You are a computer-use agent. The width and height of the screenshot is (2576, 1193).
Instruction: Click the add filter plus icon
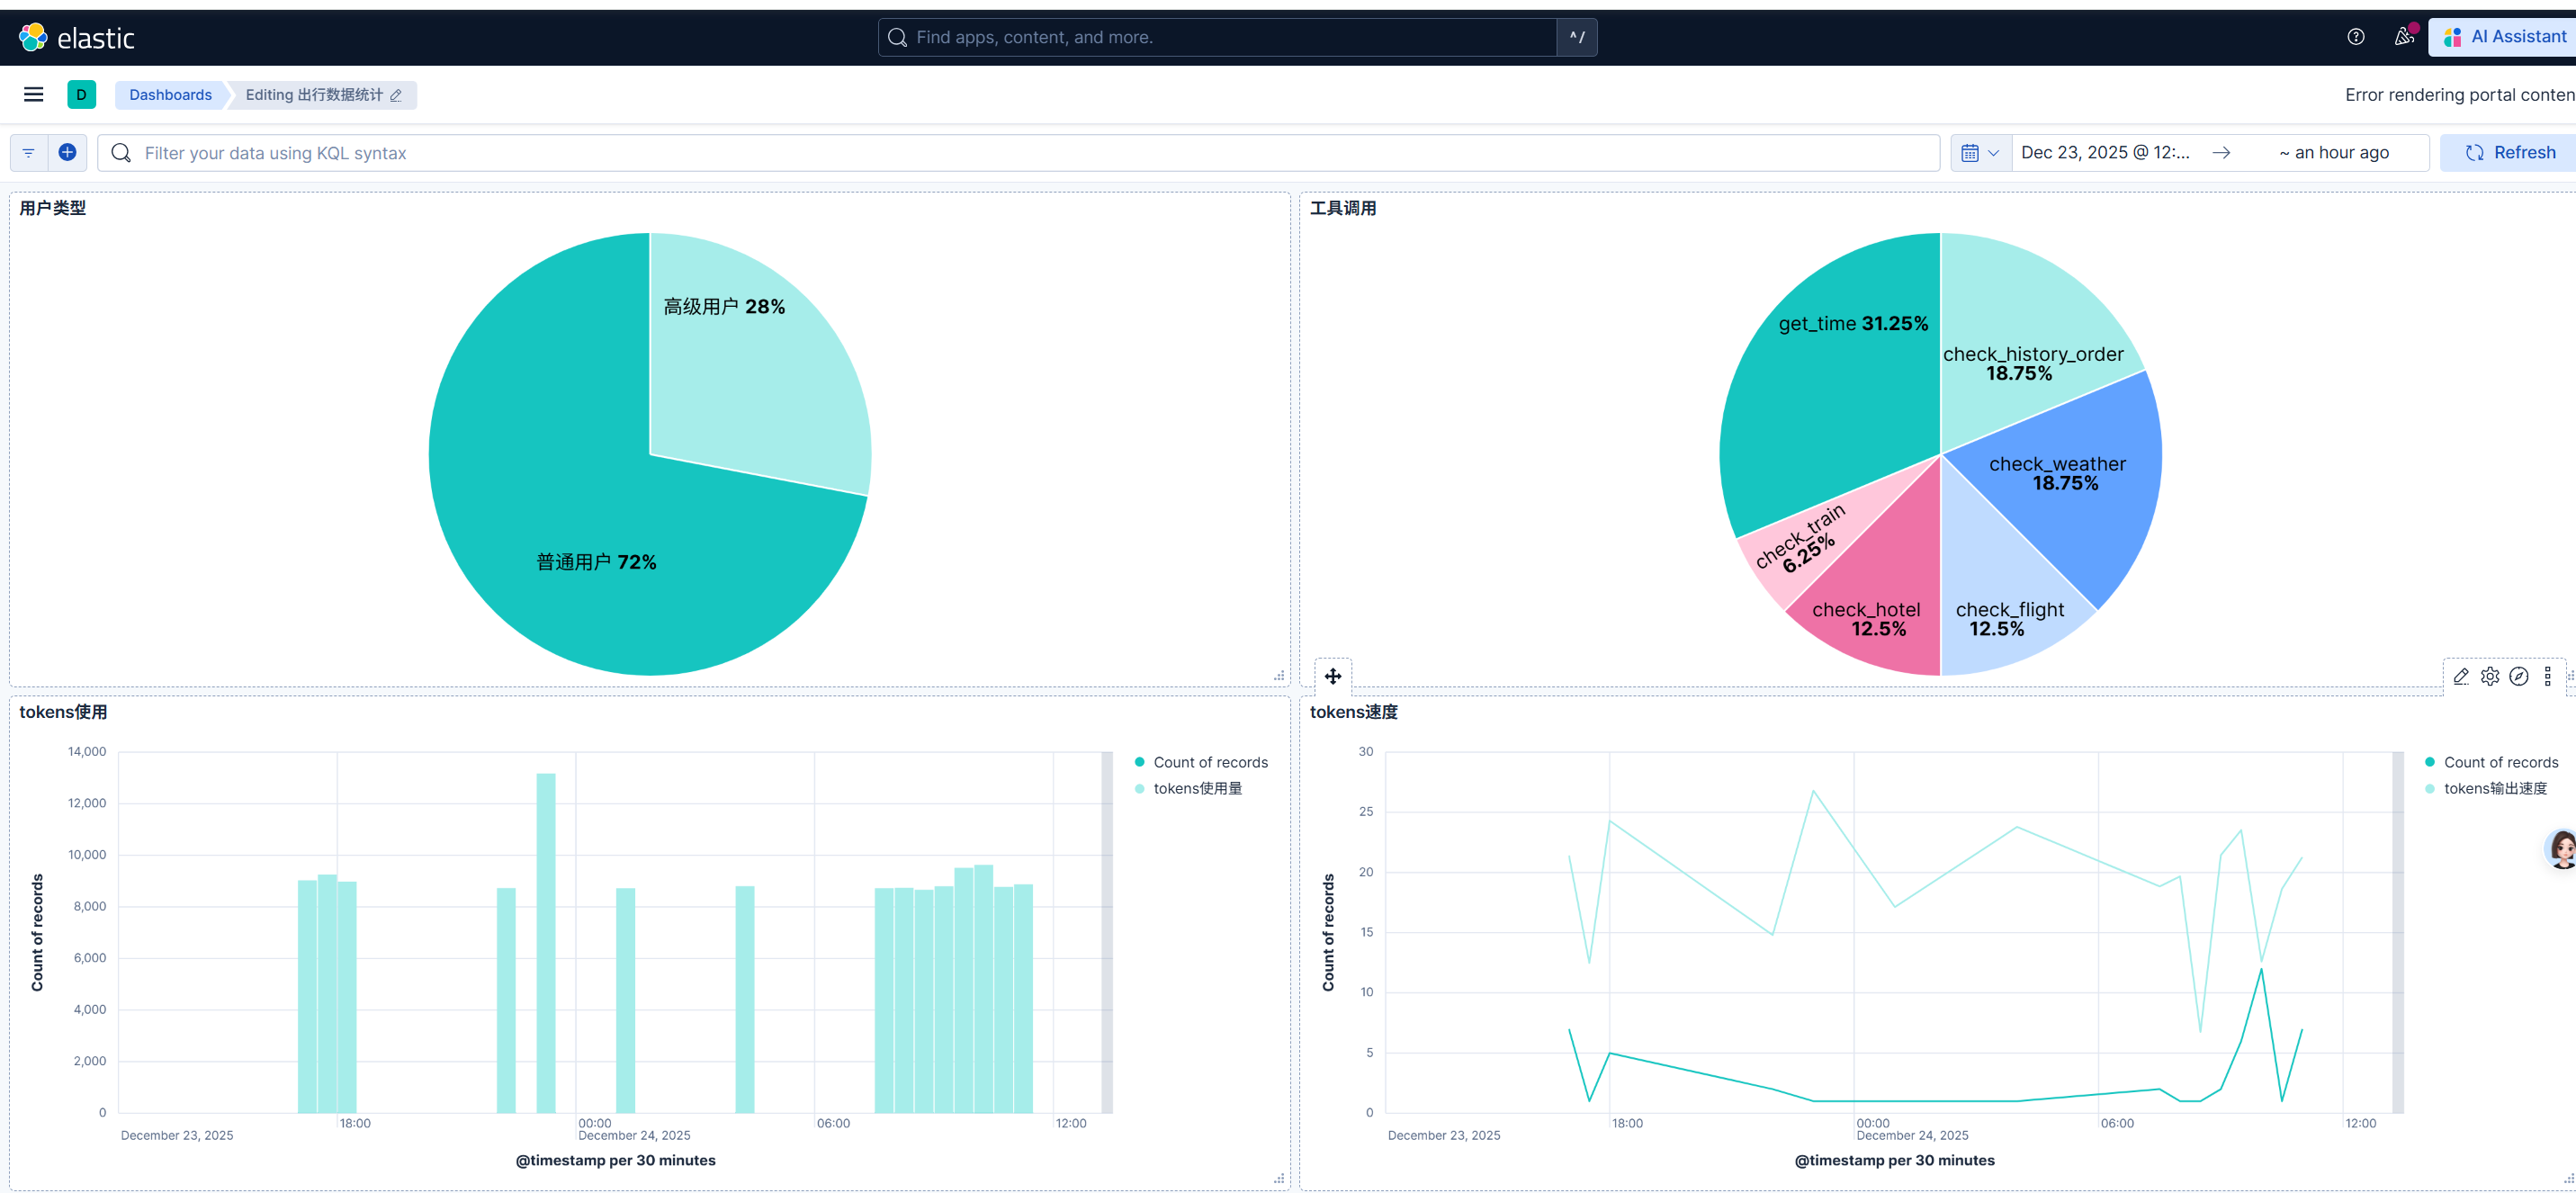67,152
